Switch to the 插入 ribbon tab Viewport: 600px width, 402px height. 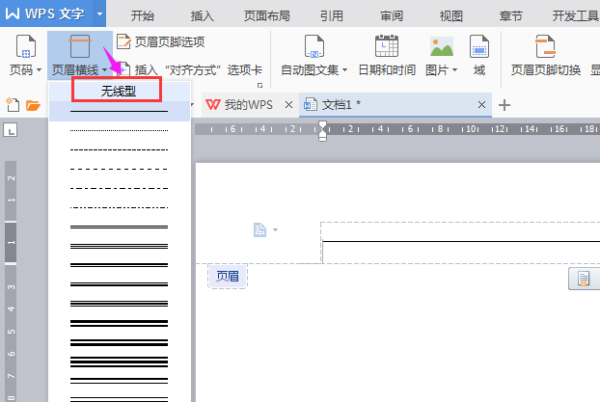coord(202,16)
